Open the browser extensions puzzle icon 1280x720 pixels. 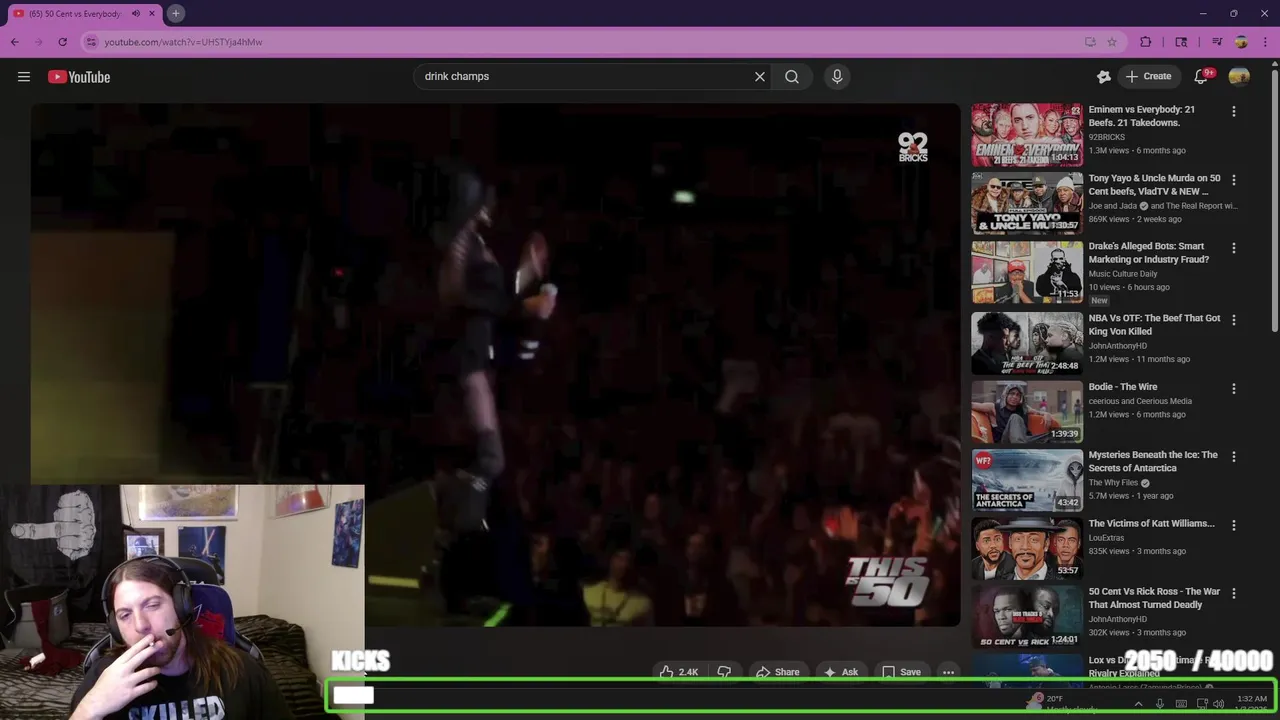[x=1146, y=42]
